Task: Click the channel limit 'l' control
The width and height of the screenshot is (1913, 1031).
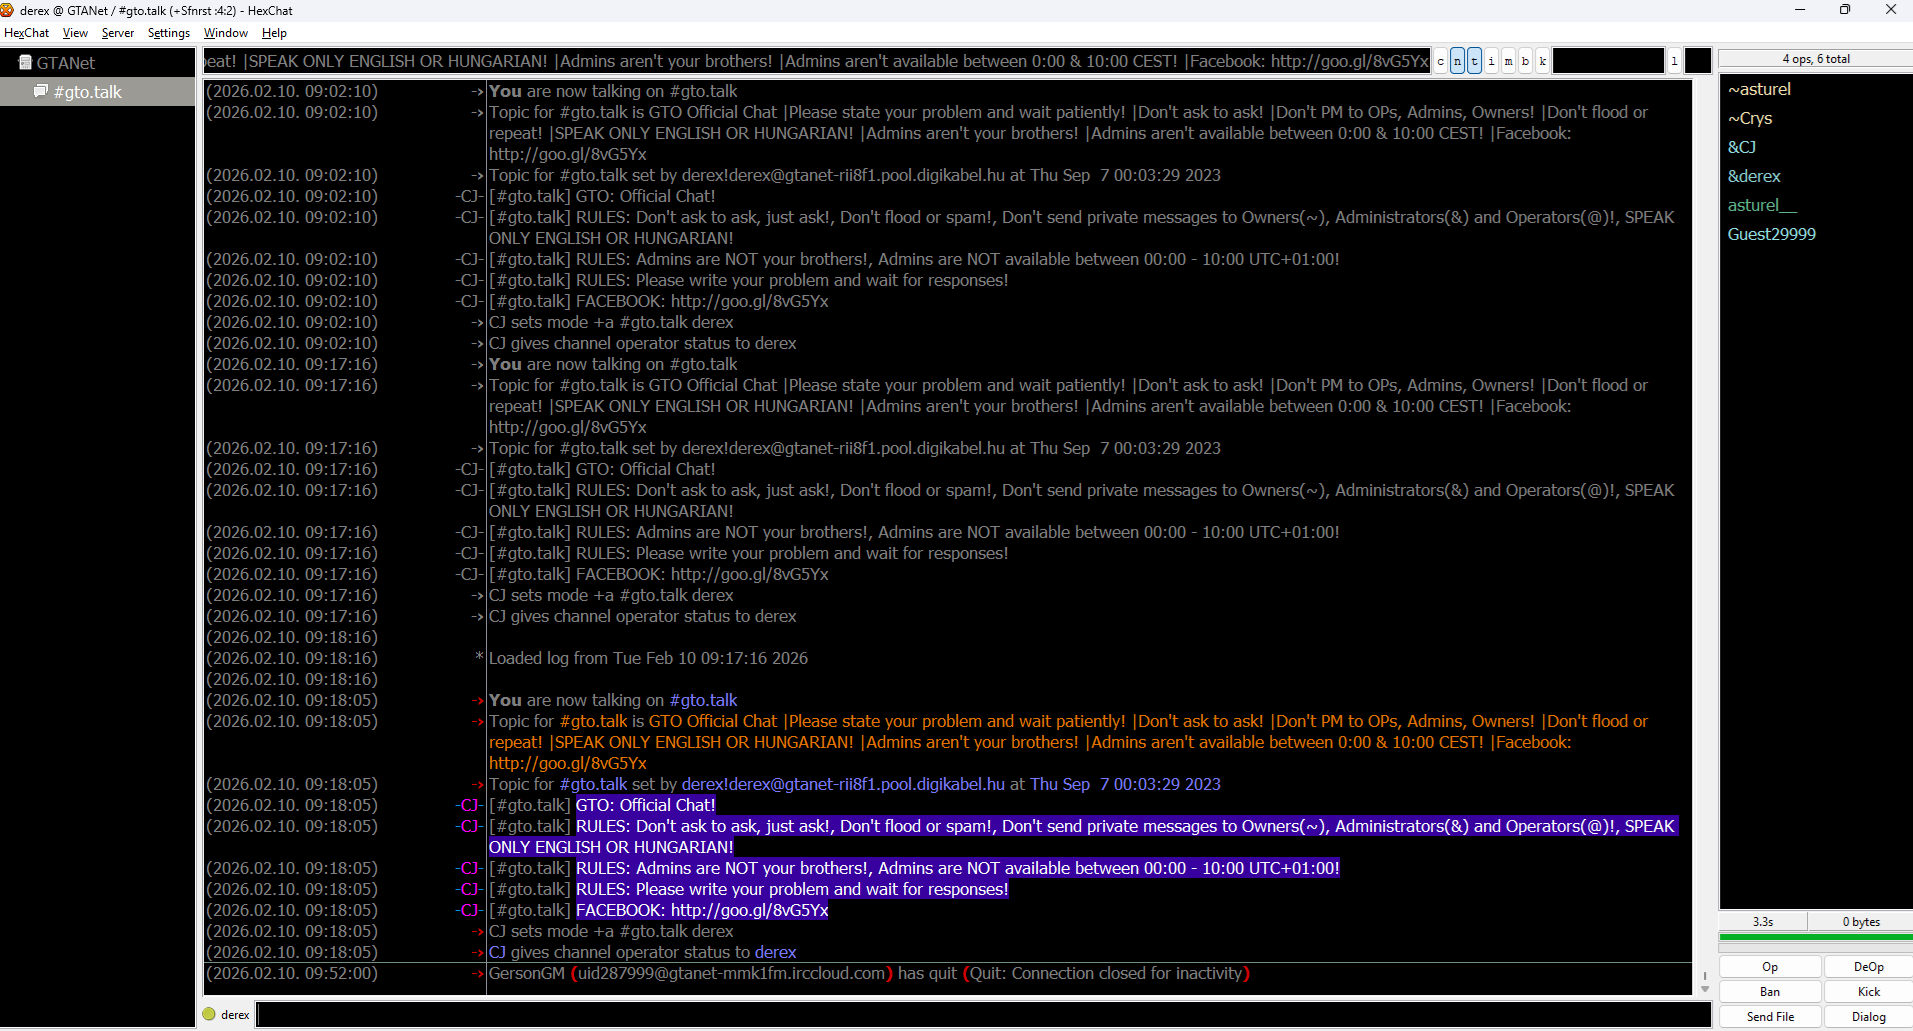Action: (1674, 61)
